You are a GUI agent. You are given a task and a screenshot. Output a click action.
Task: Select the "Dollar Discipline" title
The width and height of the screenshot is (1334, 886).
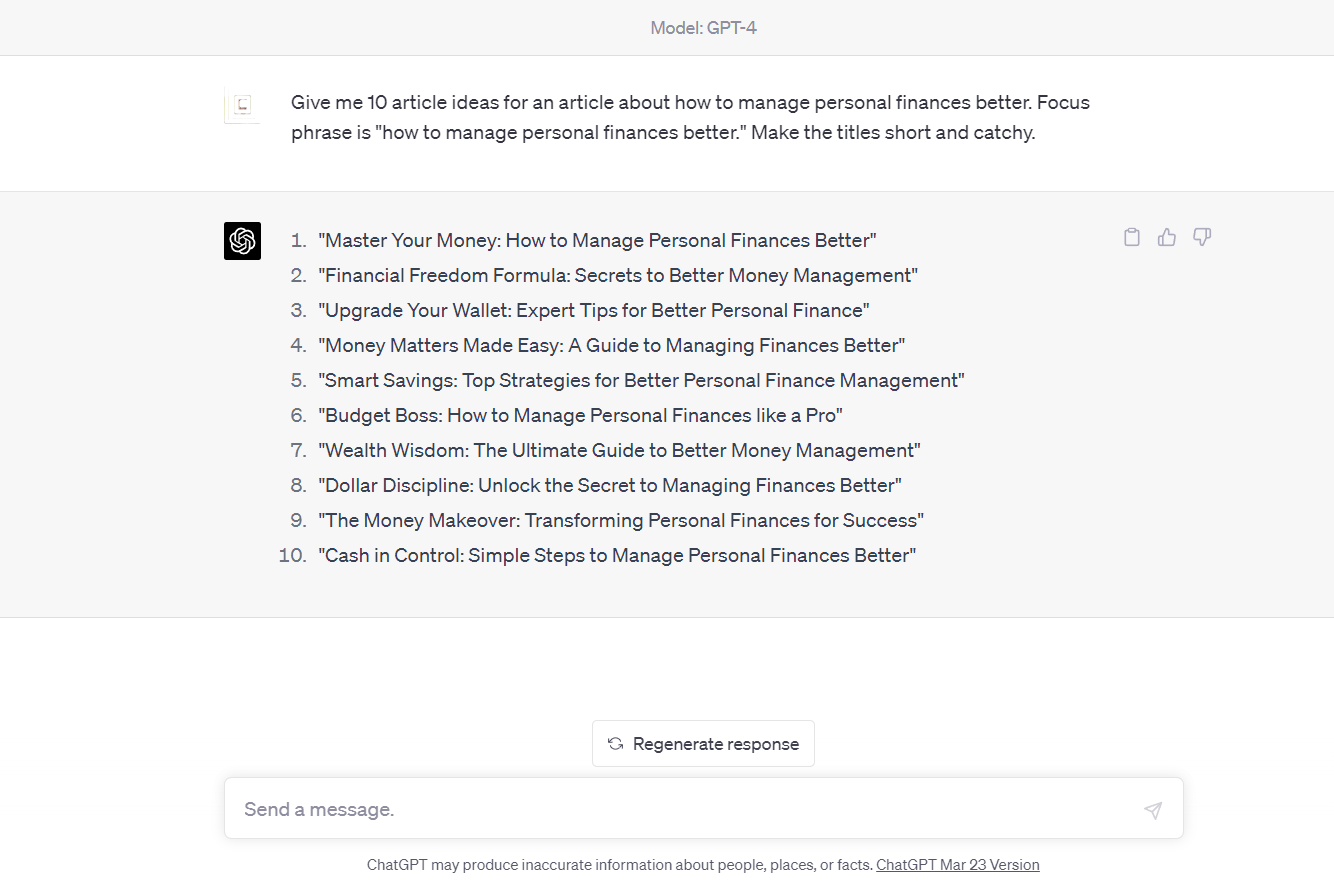click(x=610, y=485)
